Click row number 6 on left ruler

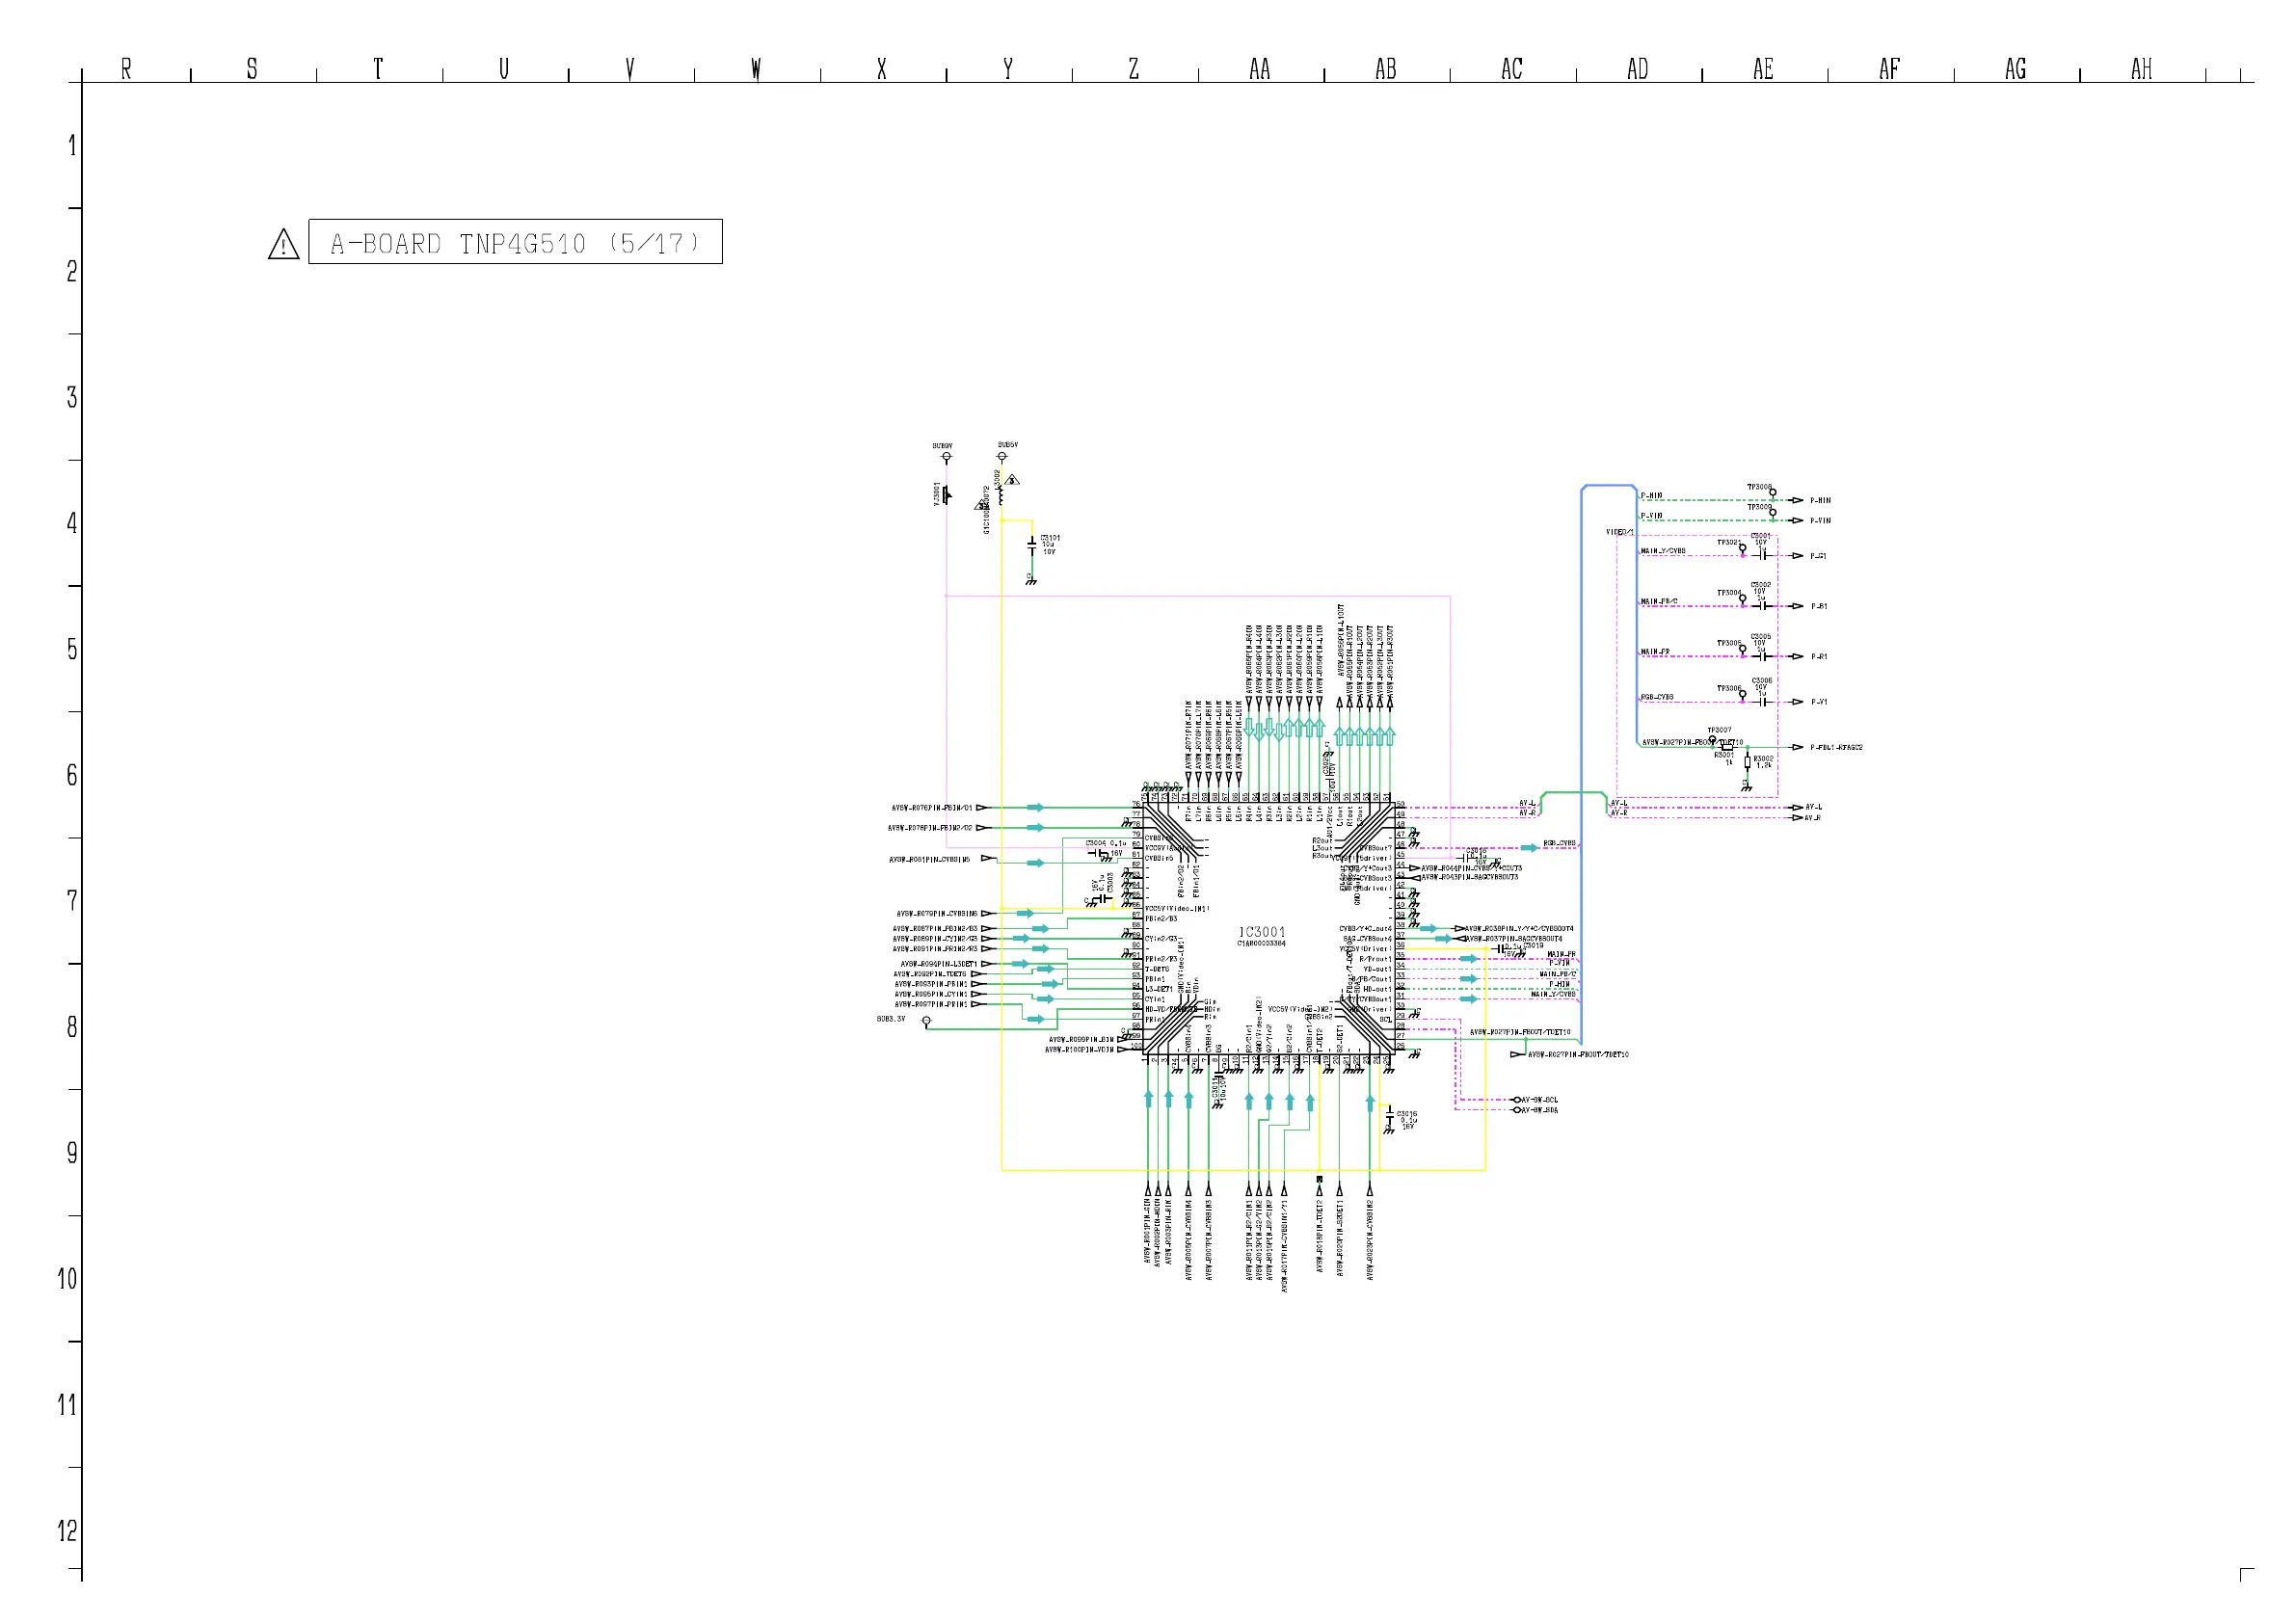tap(71, 775)
